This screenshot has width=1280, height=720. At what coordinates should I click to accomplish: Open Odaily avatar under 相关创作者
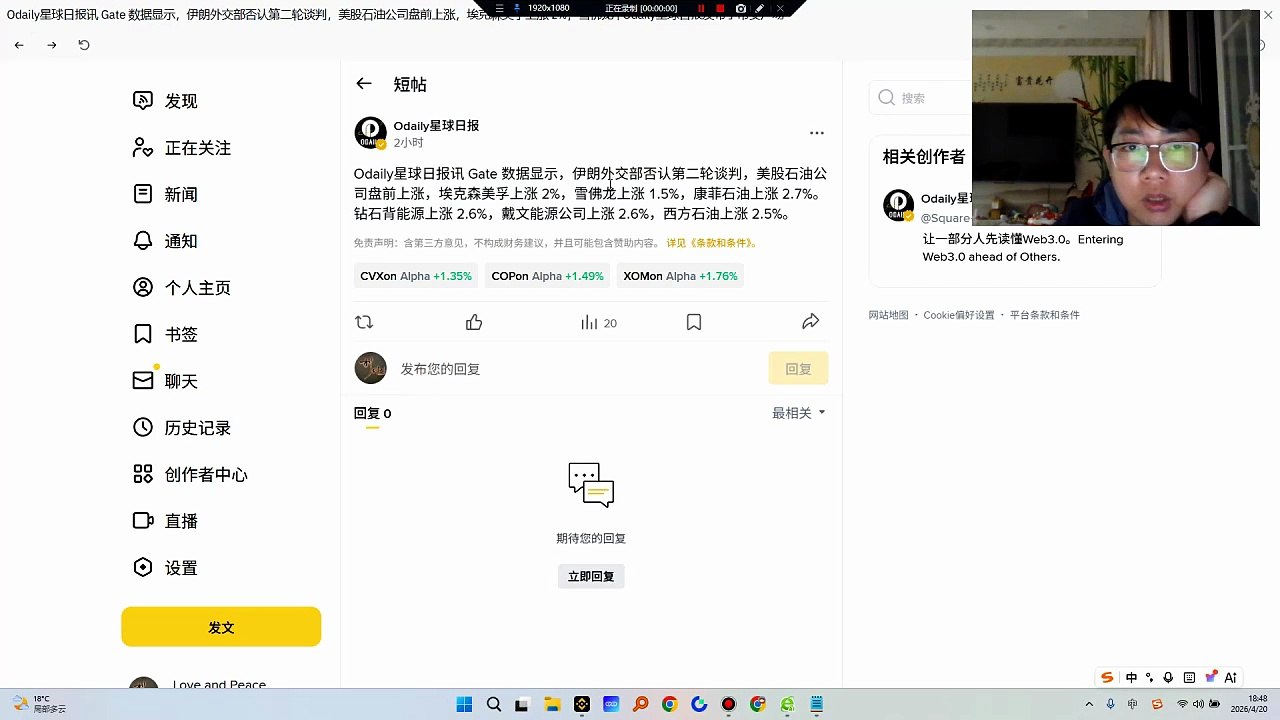coord(898,205)
